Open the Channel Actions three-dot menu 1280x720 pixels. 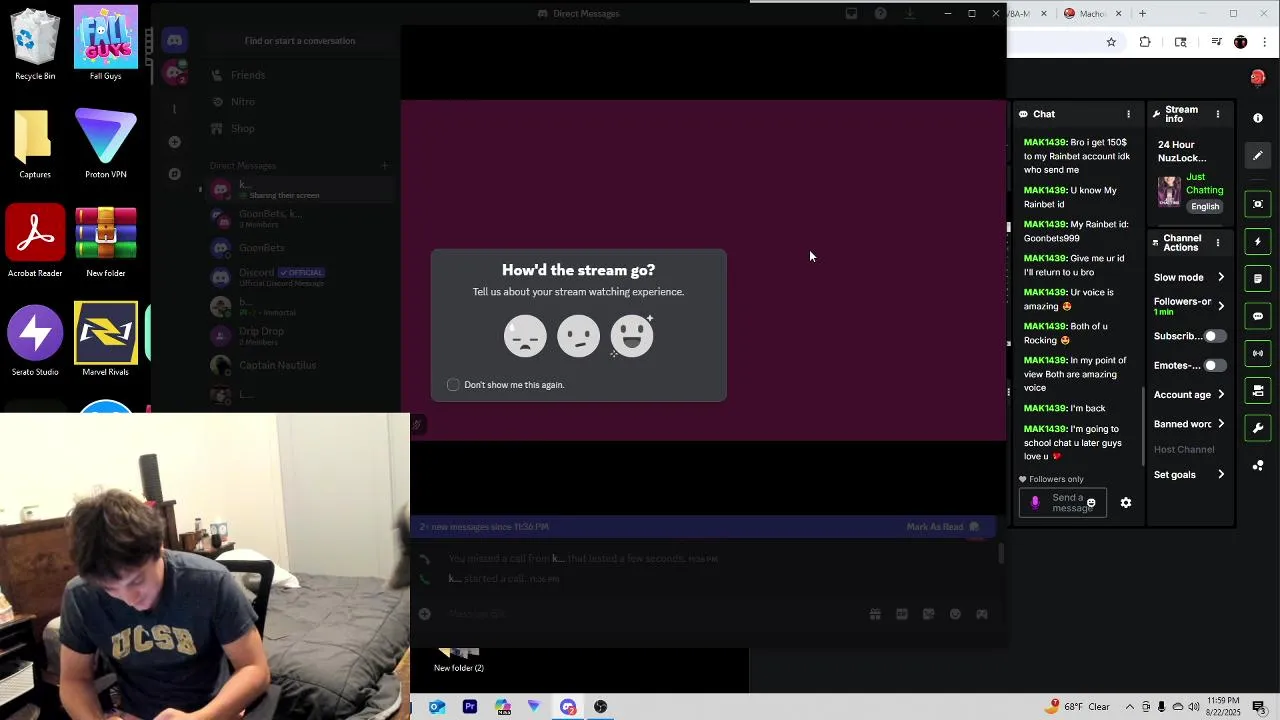tap(1218, 243)
